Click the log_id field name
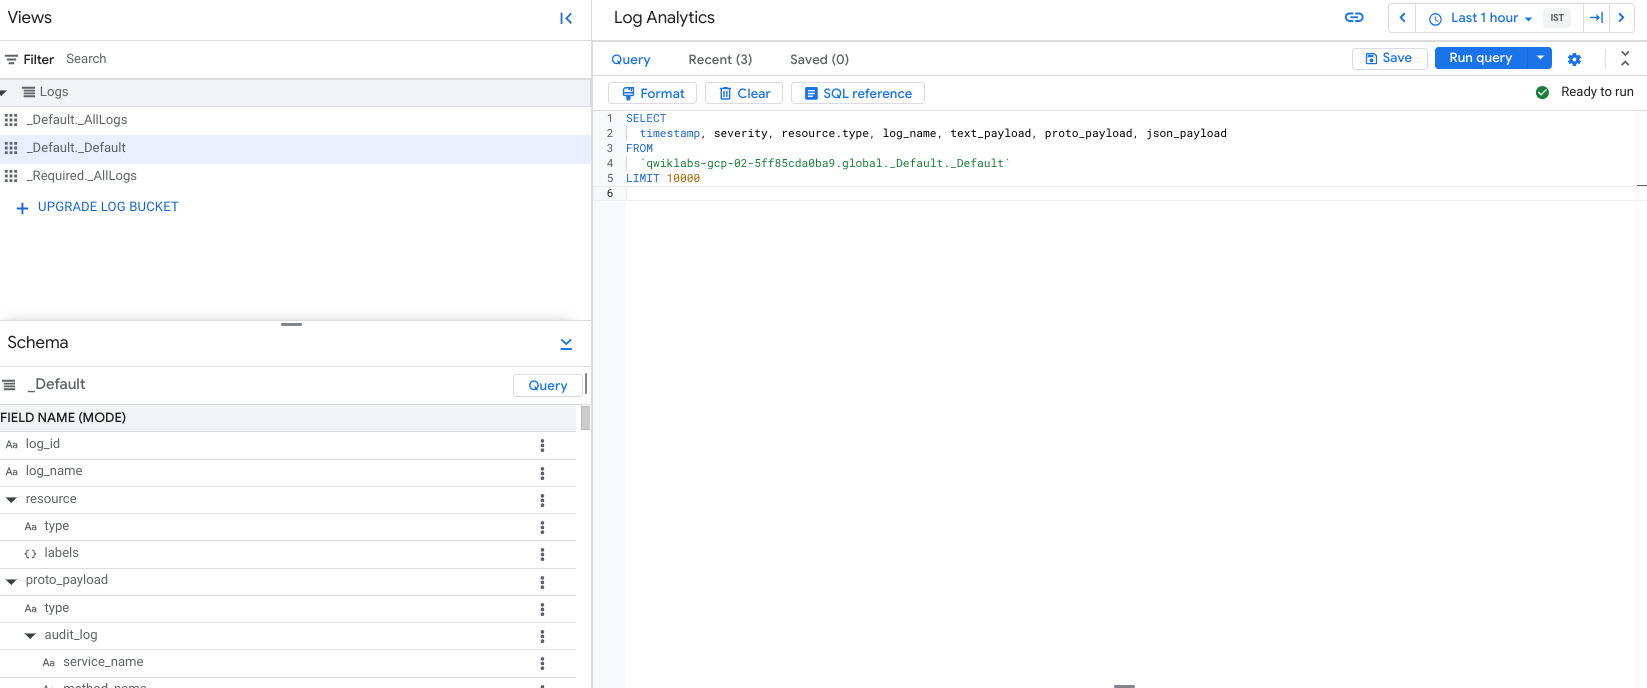The height and width of the screenshot is (688, 1647). pyautogui.click(x=43, y=444)
